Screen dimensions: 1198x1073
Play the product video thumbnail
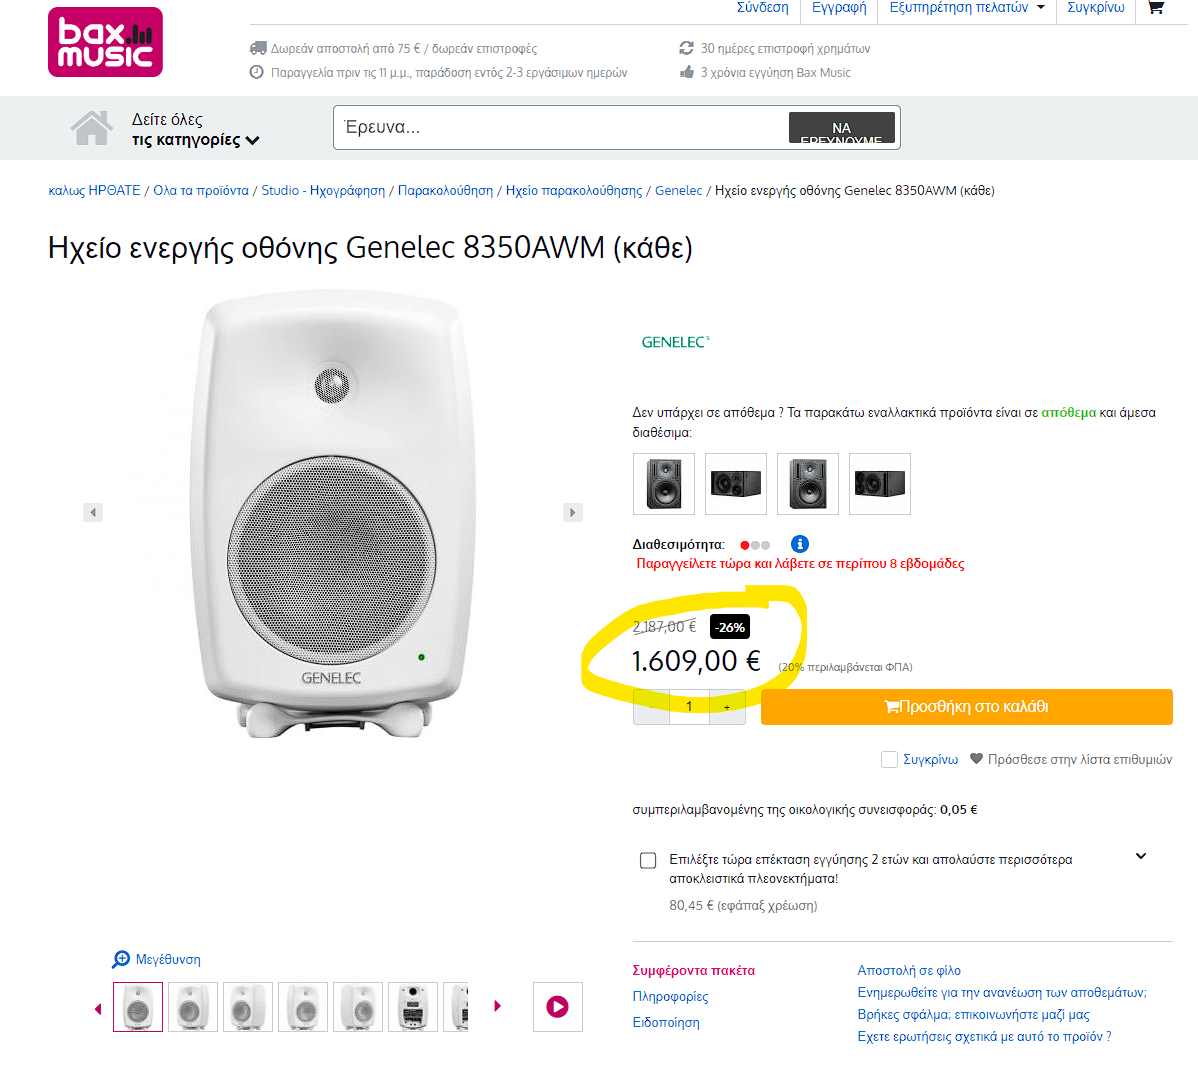(x=557, y=1007)
